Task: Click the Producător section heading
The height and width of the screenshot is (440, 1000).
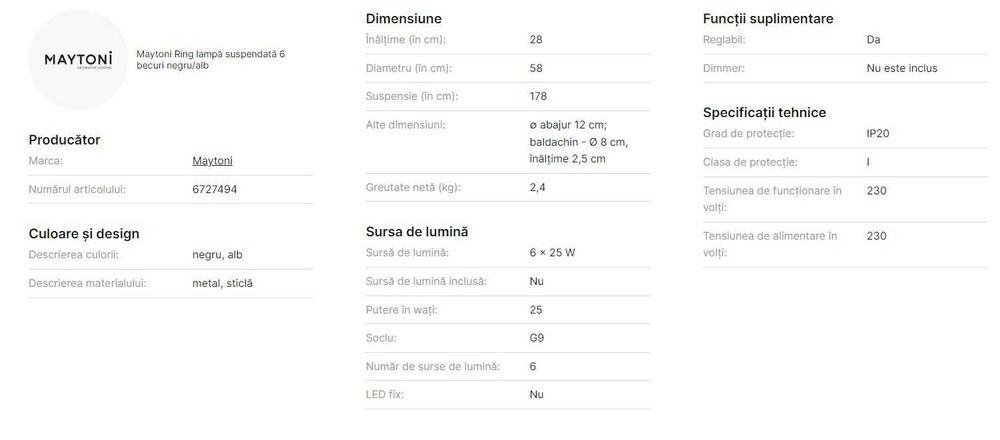Action: click(x=64, y=140)
